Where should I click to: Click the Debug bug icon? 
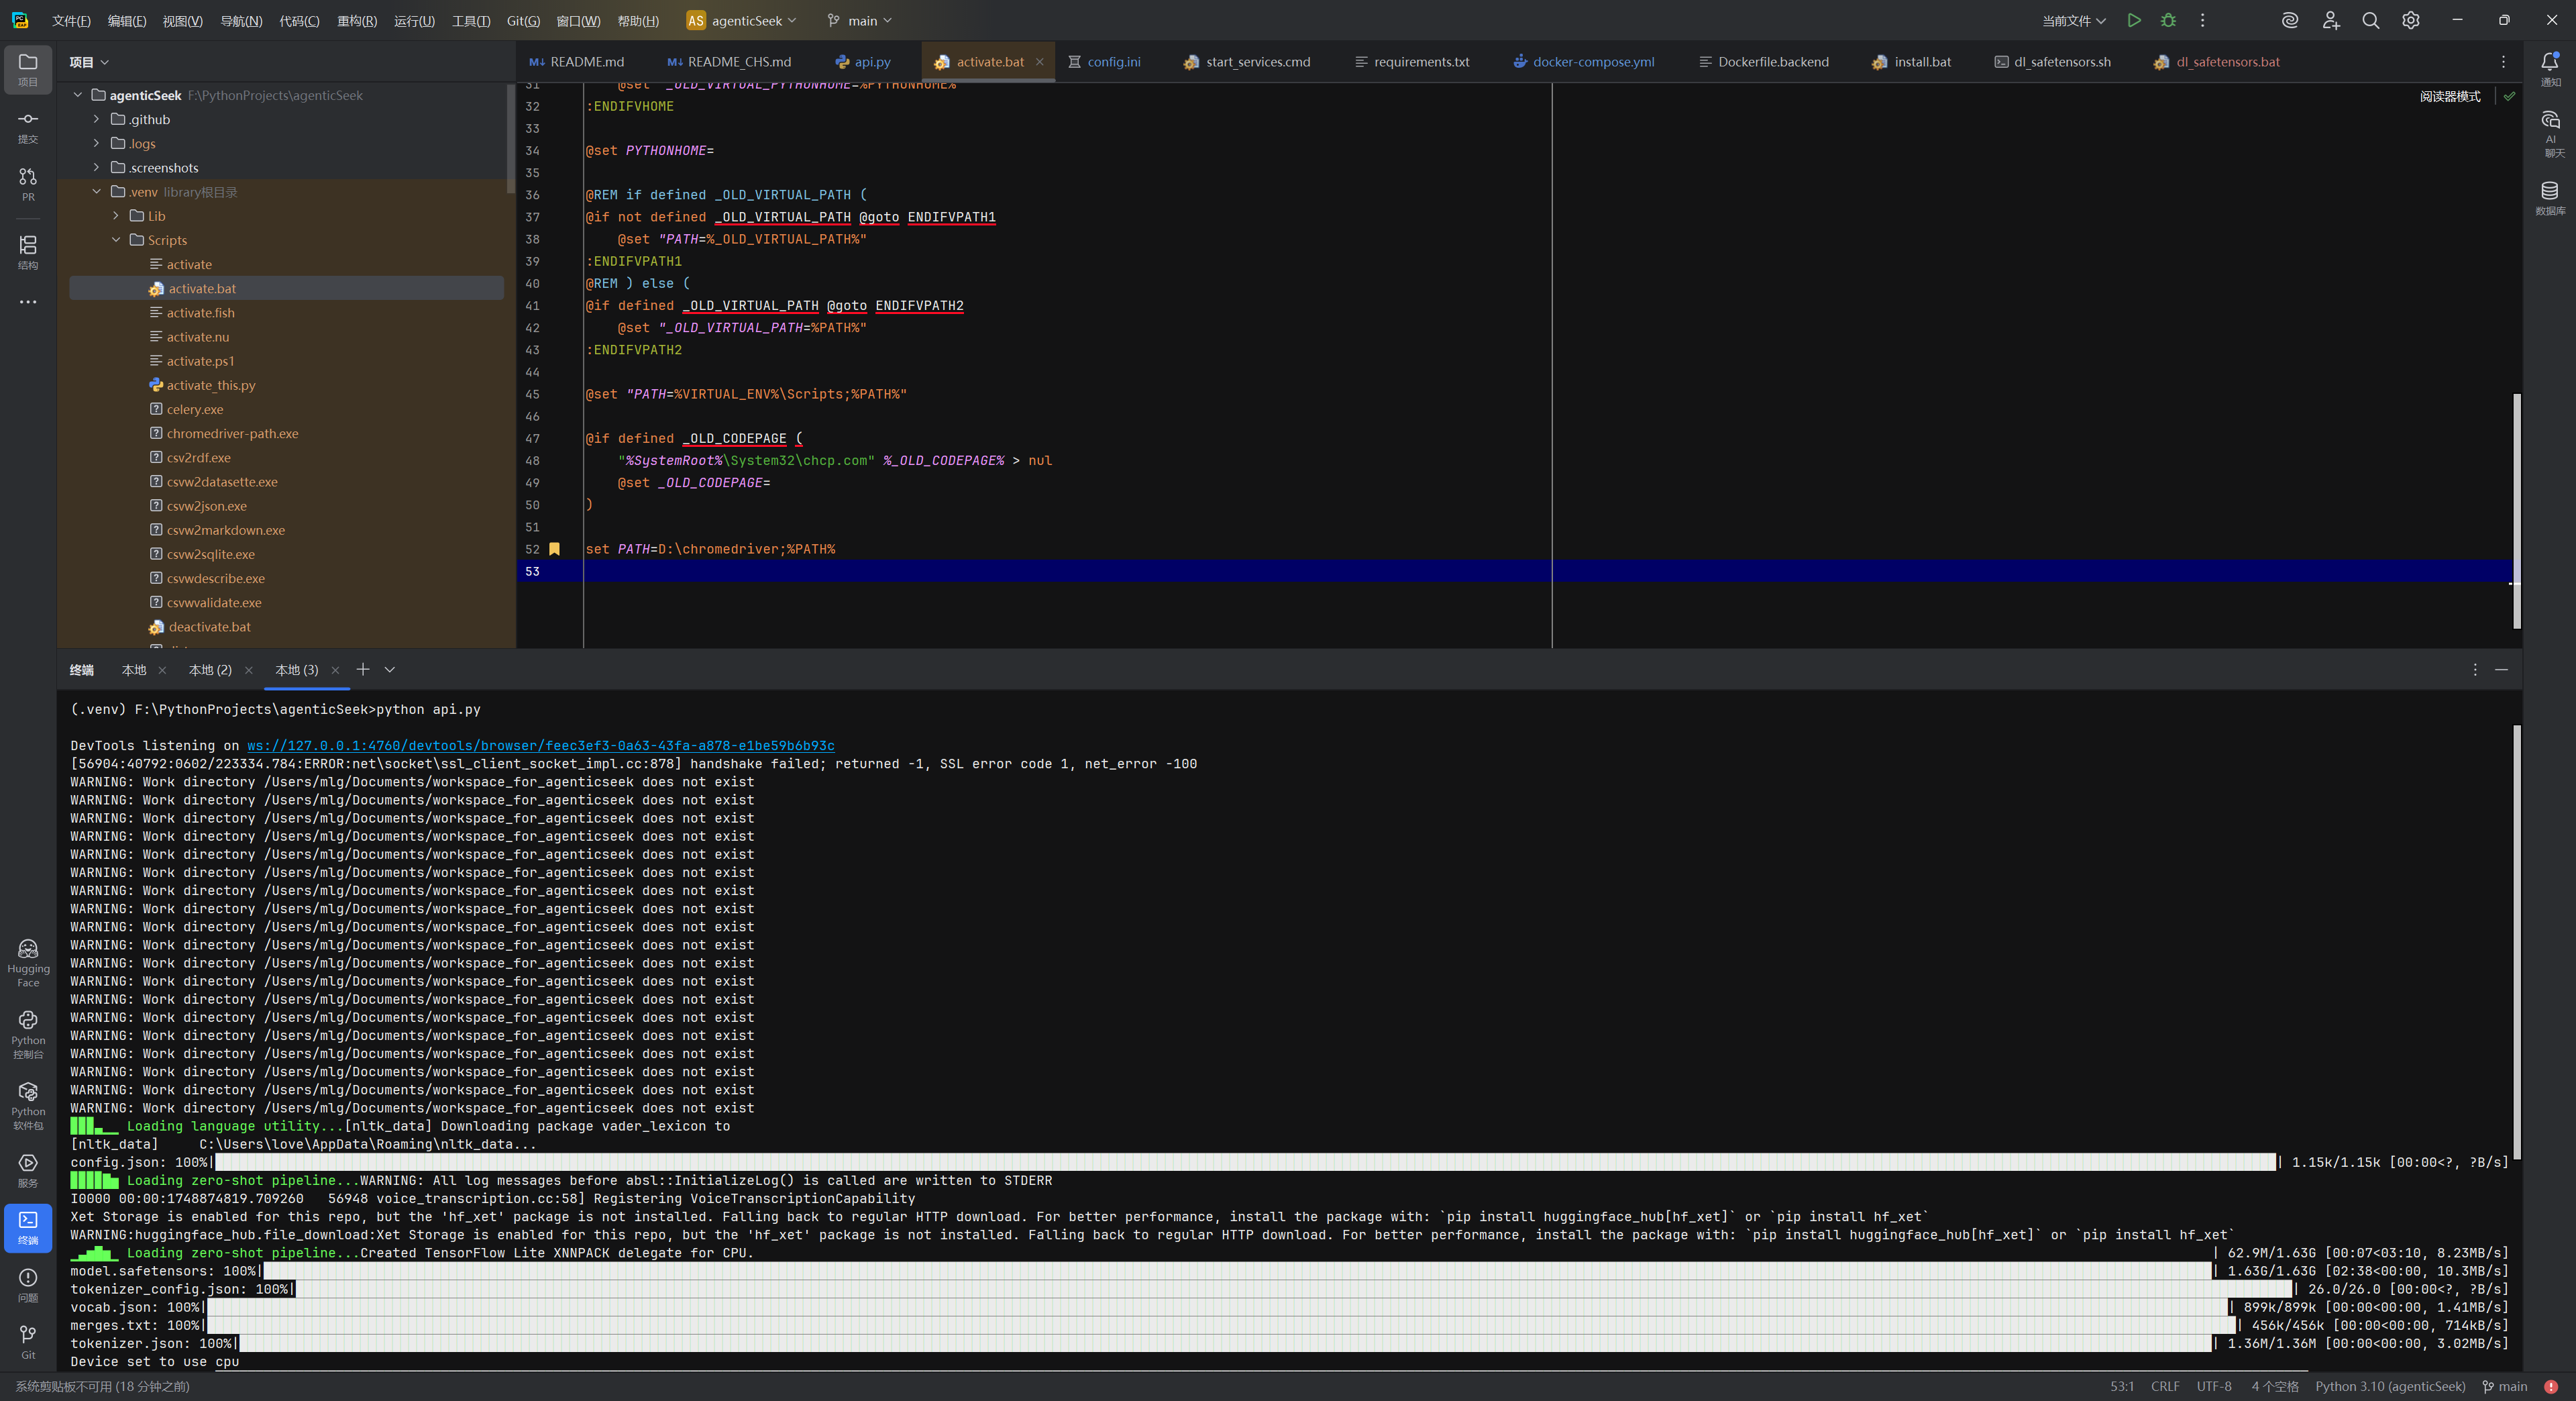click(x=2168, y=20)
